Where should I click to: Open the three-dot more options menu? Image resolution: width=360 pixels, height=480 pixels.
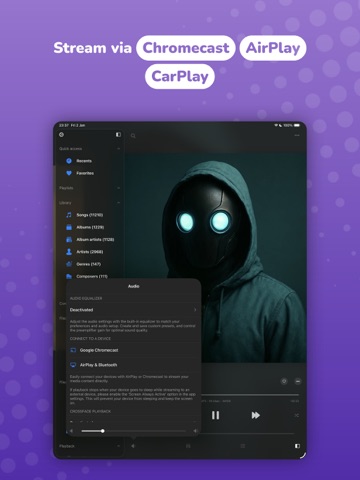point(297,135)
